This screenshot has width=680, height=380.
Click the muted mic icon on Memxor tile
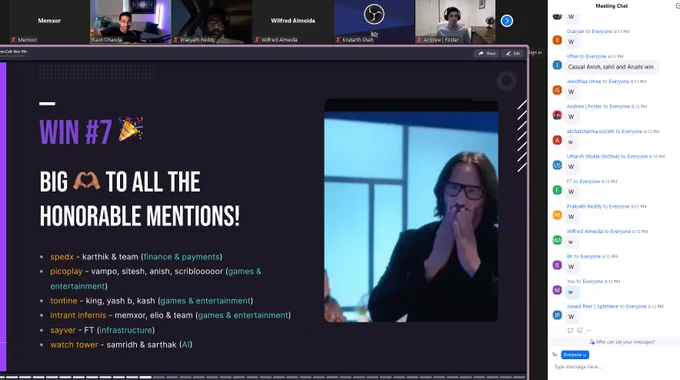point(14,39)
